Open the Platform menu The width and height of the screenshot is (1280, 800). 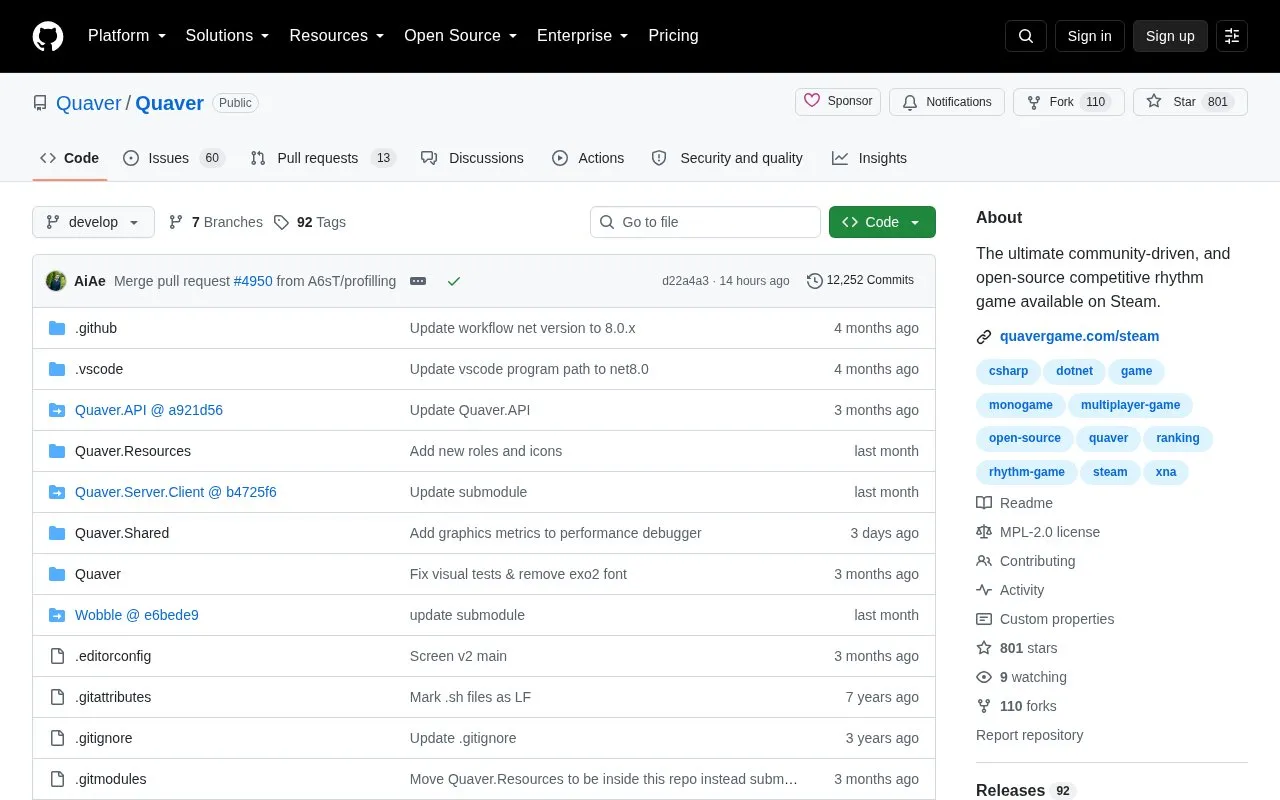[127, 36]
